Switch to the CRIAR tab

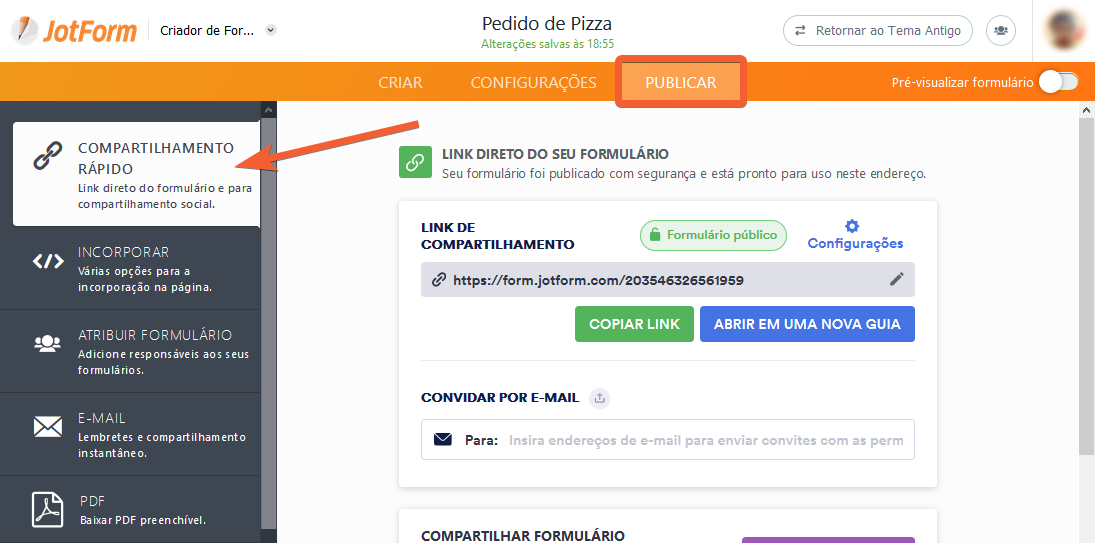(x=400, y=82)
